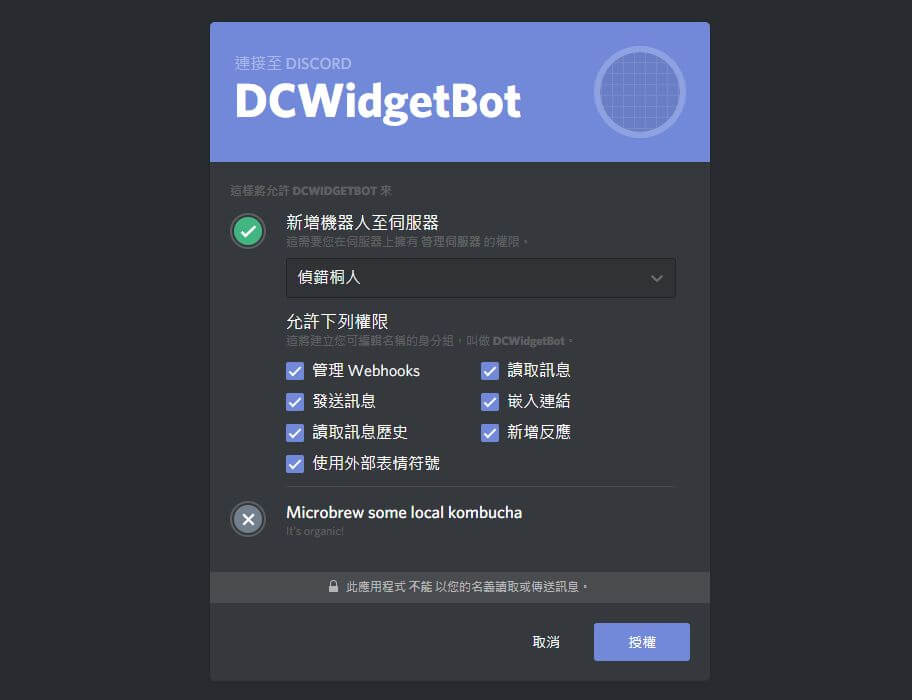Click the 新增機器人至伺服器 heading
The width and height of the screenshot is (912, 700).
[x=362, y=222]
